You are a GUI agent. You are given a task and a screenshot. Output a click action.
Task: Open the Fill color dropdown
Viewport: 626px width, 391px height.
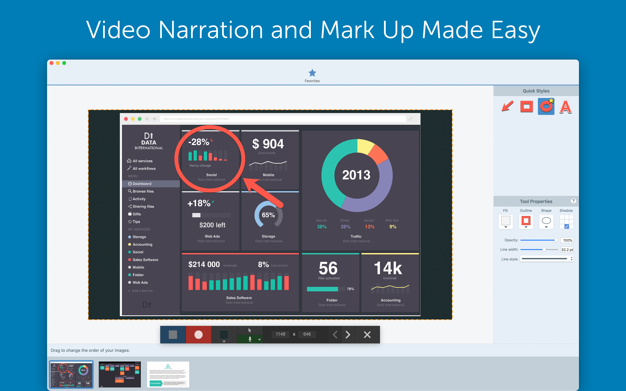tap(506, 222)
